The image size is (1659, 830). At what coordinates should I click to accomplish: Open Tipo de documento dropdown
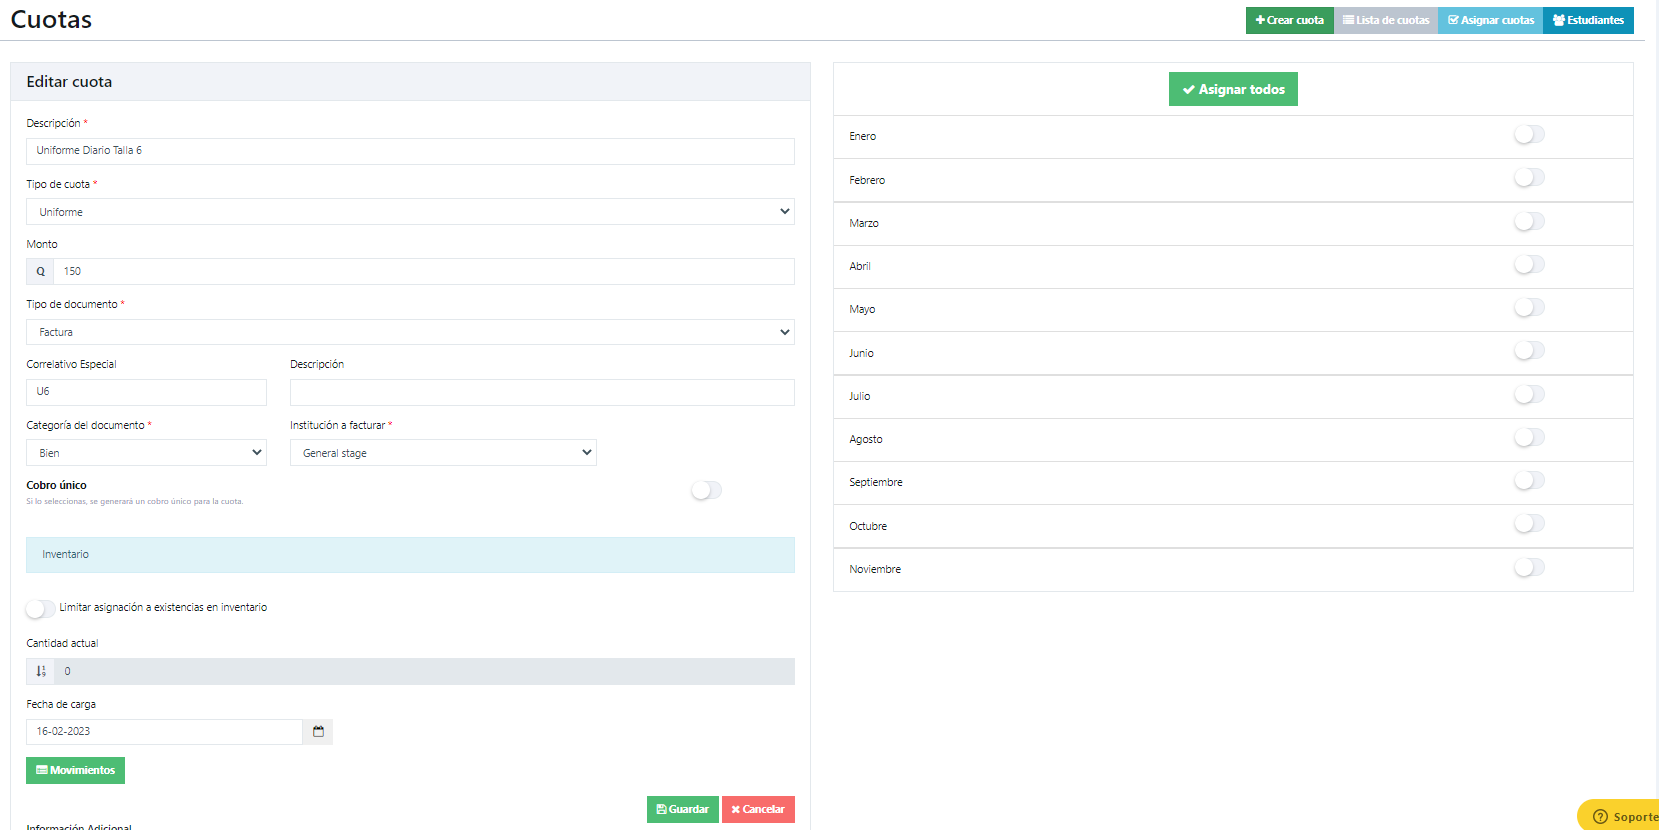[x=410, y=332]
